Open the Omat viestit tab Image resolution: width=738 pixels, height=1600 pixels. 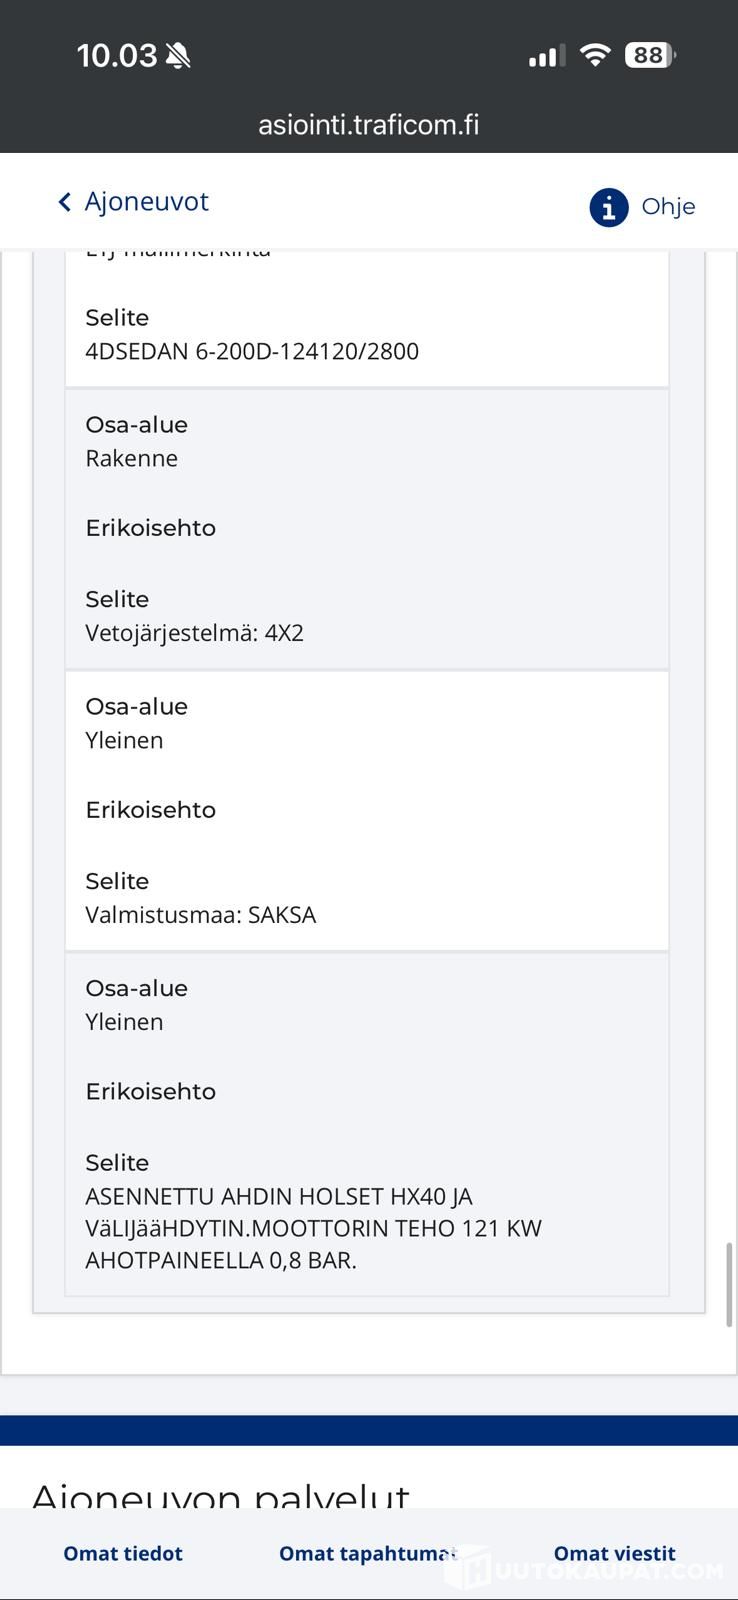coord(614,1553)
